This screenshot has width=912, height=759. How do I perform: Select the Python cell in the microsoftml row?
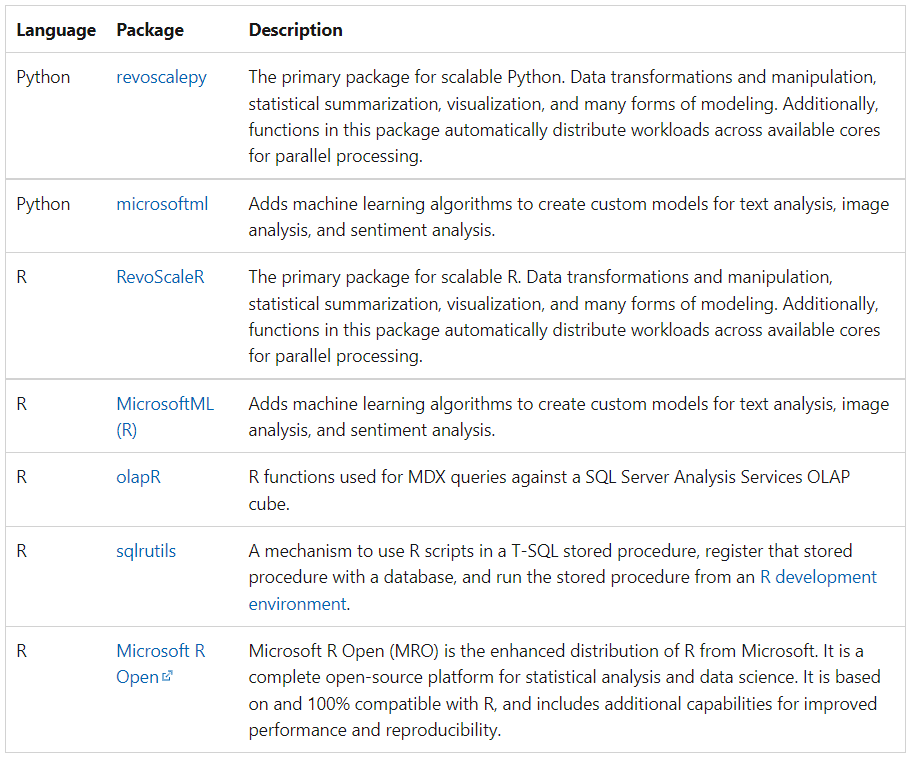(43, 204)
